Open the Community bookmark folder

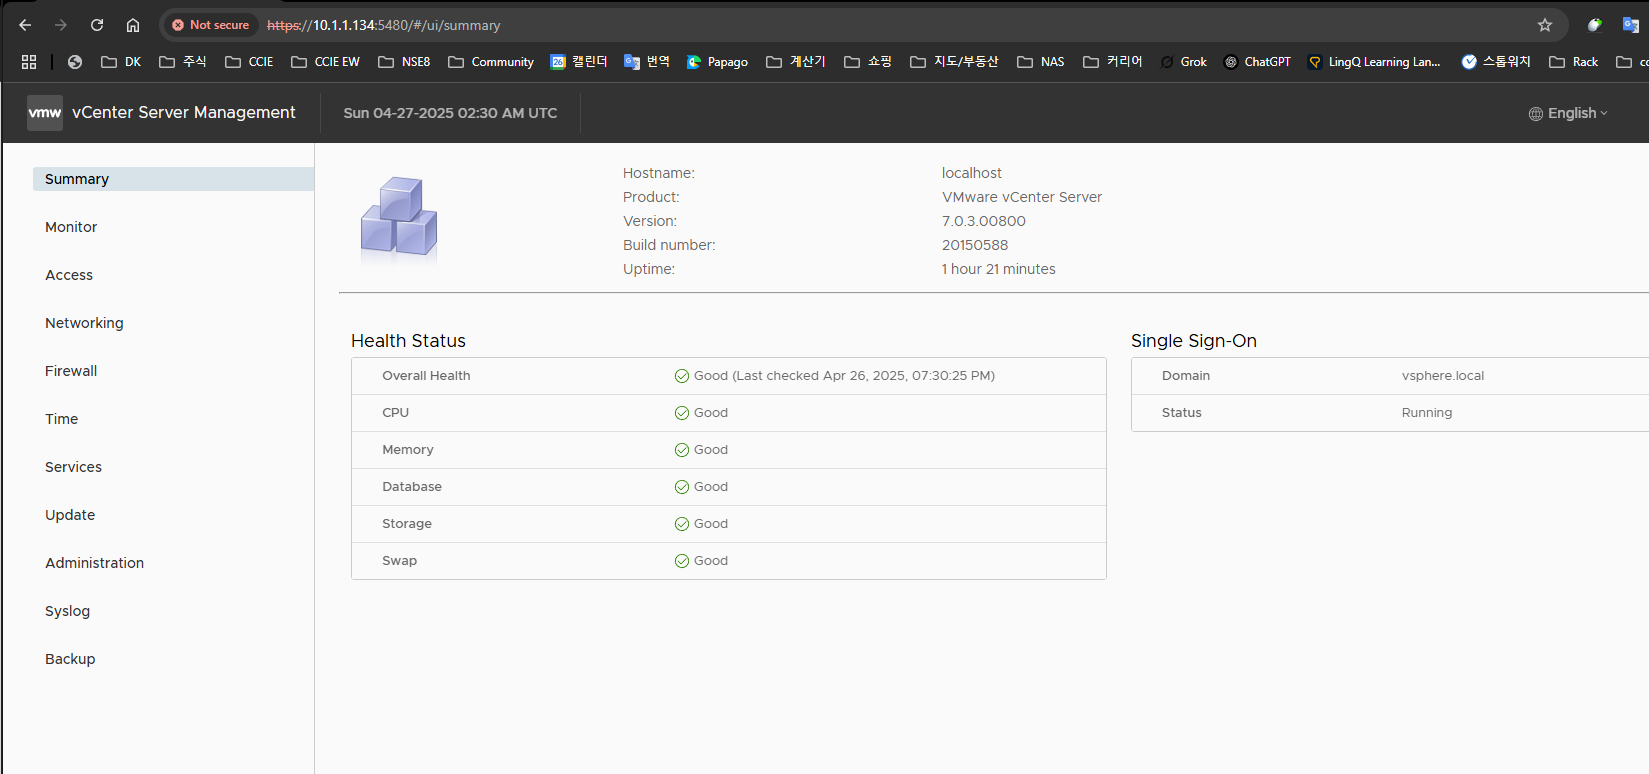pyautogui.click(x=491, y=62)
